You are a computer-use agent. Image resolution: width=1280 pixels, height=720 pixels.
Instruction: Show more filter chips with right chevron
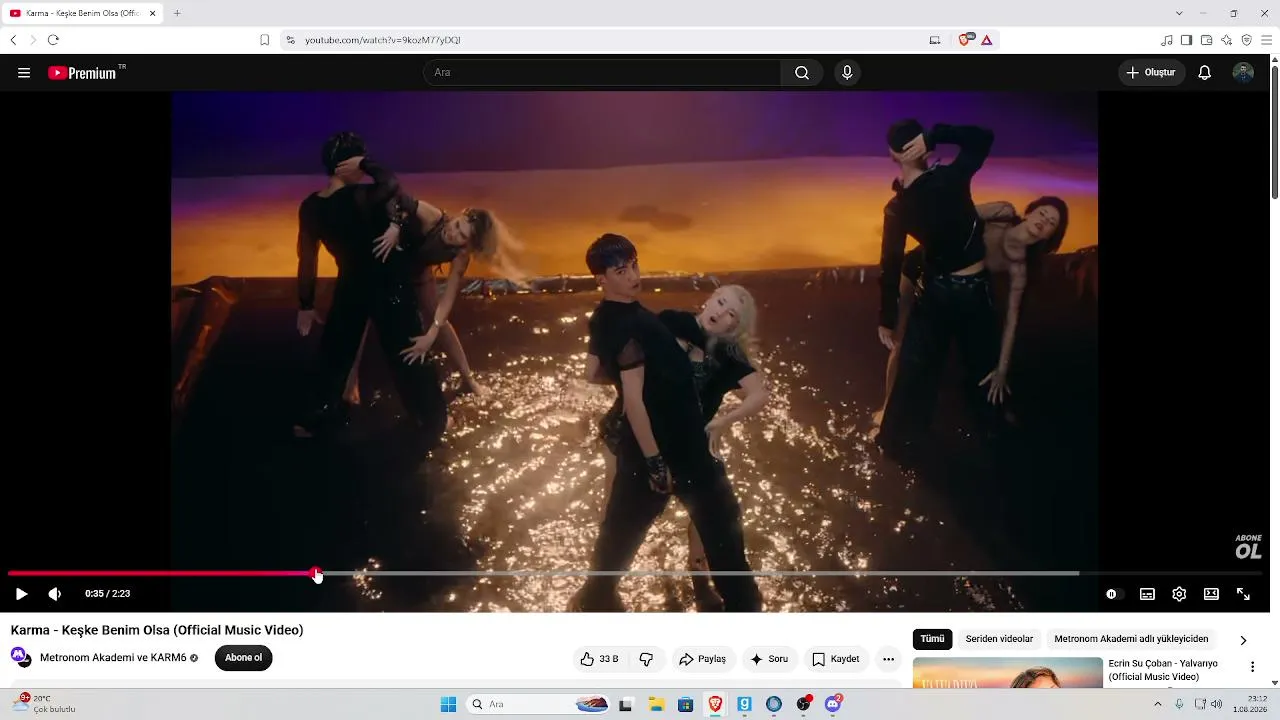(1243, 640)
